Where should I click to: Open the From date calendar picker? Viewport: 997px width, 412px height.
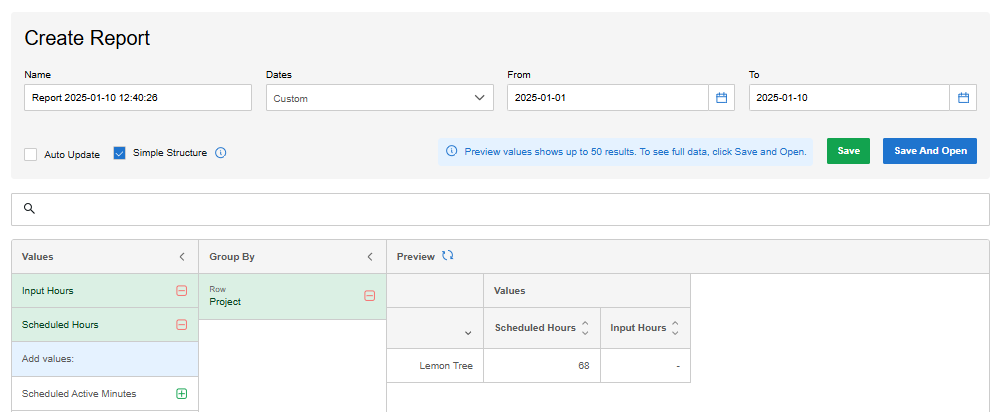coord(721,98)
